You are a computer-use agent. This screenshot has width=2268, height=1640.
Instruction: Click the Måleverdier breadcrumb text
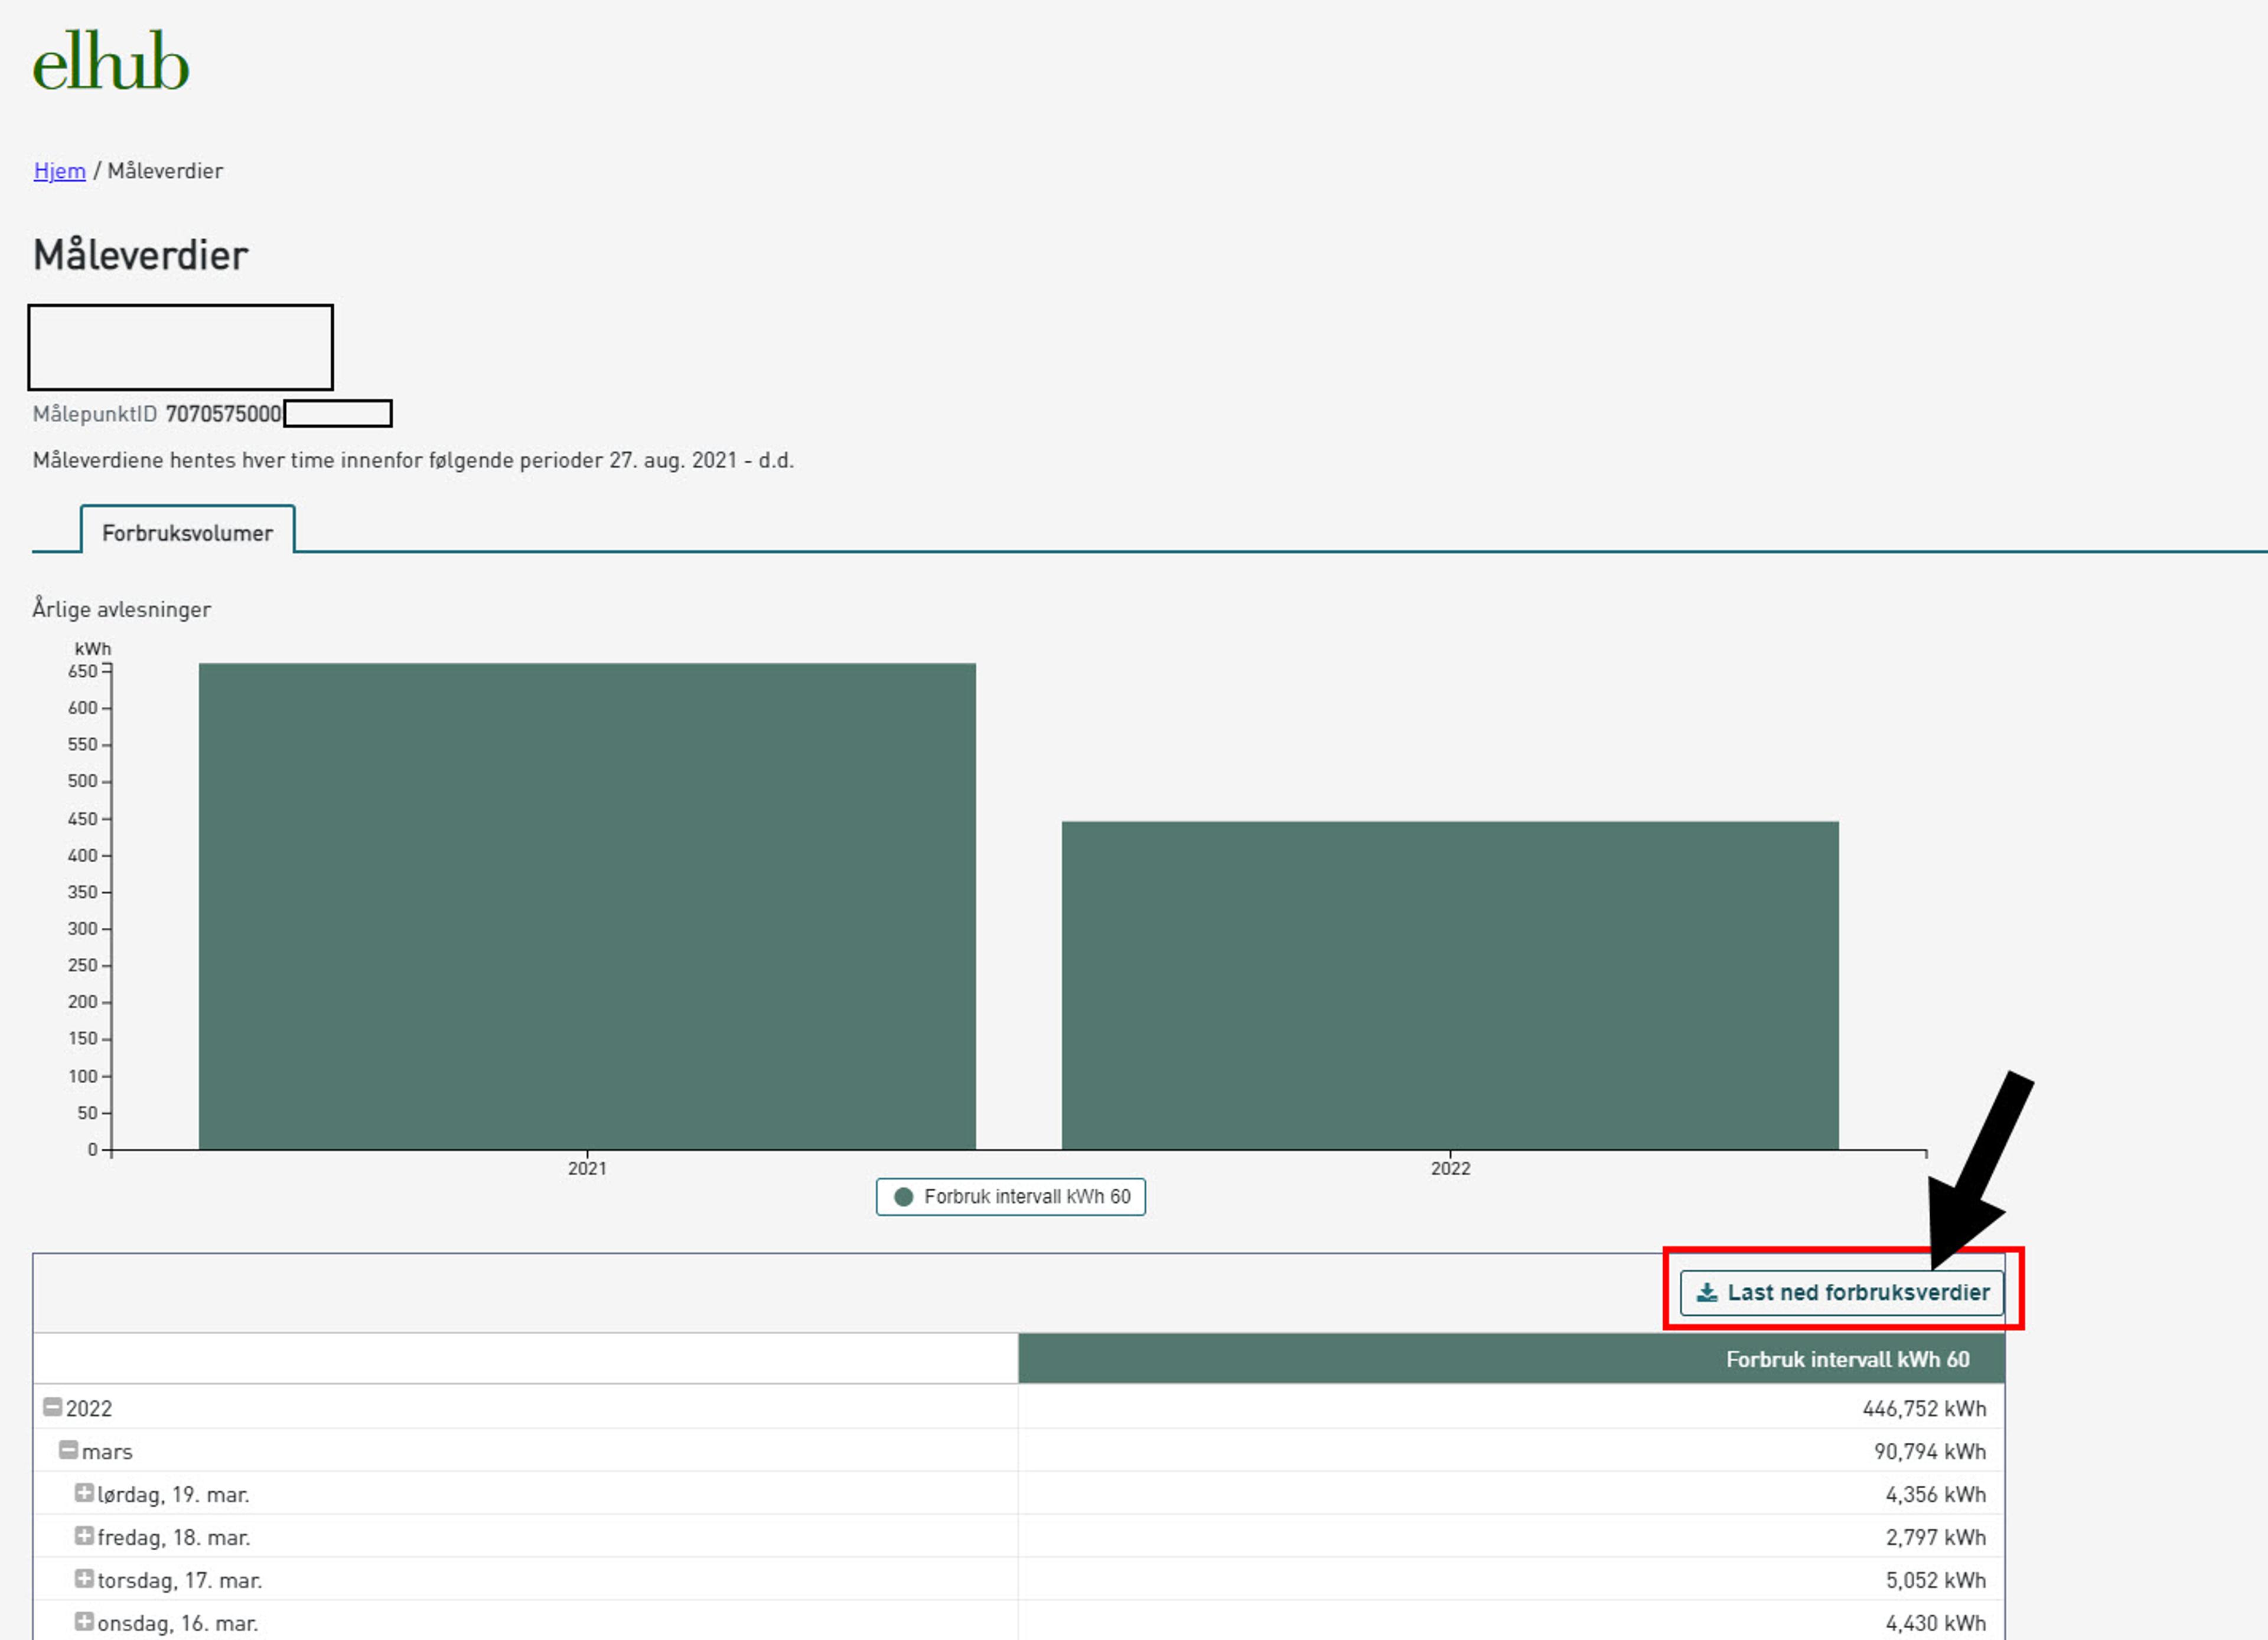[x=165, y=171]
